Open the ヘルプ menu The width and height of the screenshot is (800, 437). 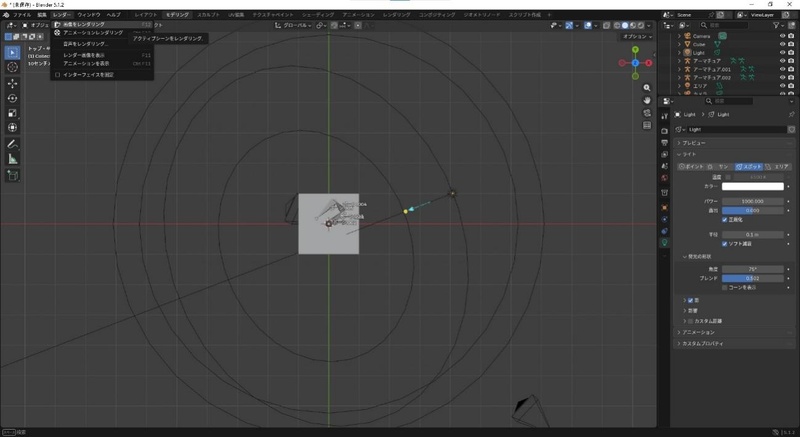pos(113,15)
